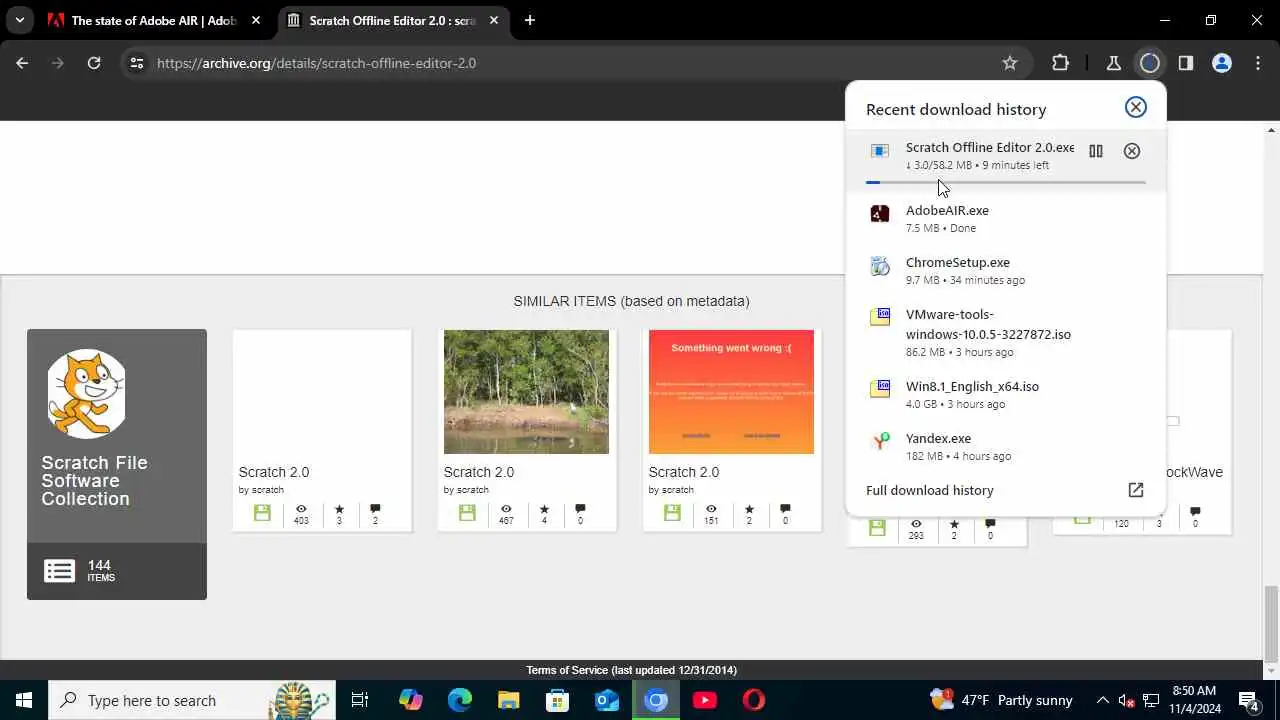Open the tab search dropdown arrow

[19, 20]
